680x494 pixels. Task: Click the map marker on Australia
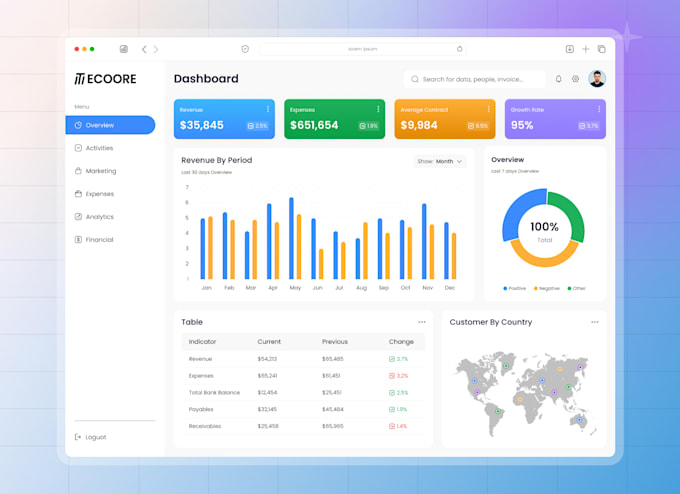(579, 420)
